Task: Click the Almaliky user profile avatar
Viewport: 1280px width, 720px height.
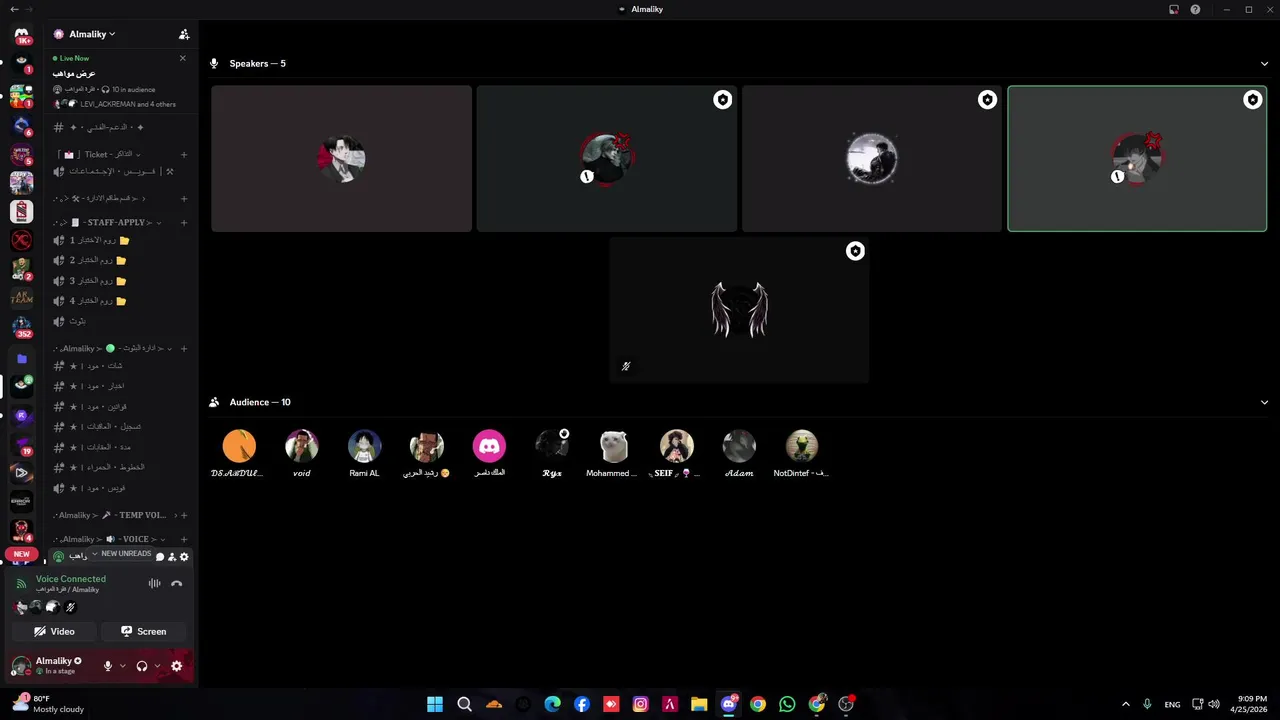Action: [21, 665]
